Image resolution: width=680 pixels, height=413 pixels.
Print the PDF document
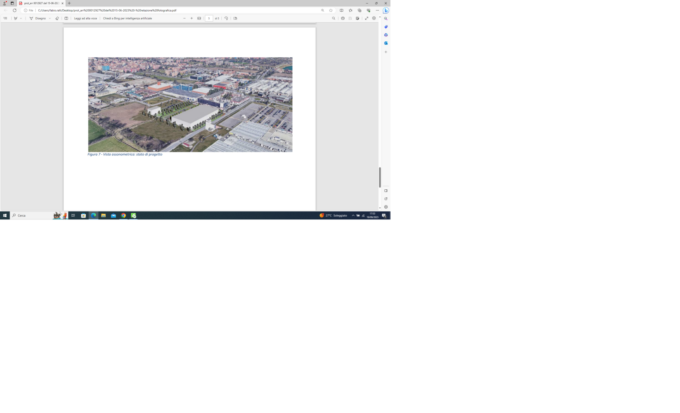pyautogui.click(x=343, y=18)
